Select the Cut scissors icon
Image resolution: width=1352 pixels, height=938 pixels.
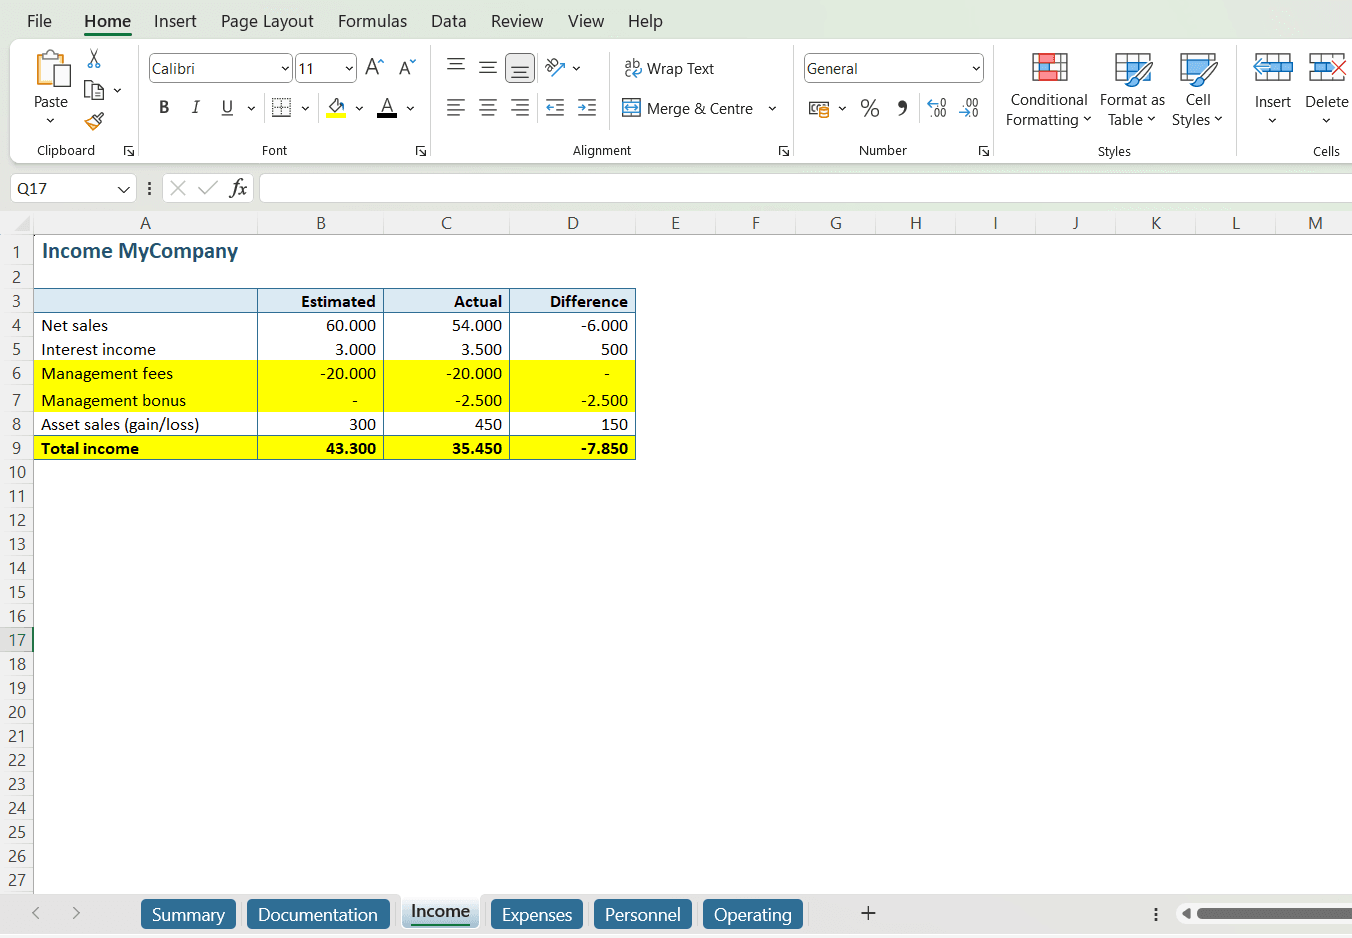(95, 58)
